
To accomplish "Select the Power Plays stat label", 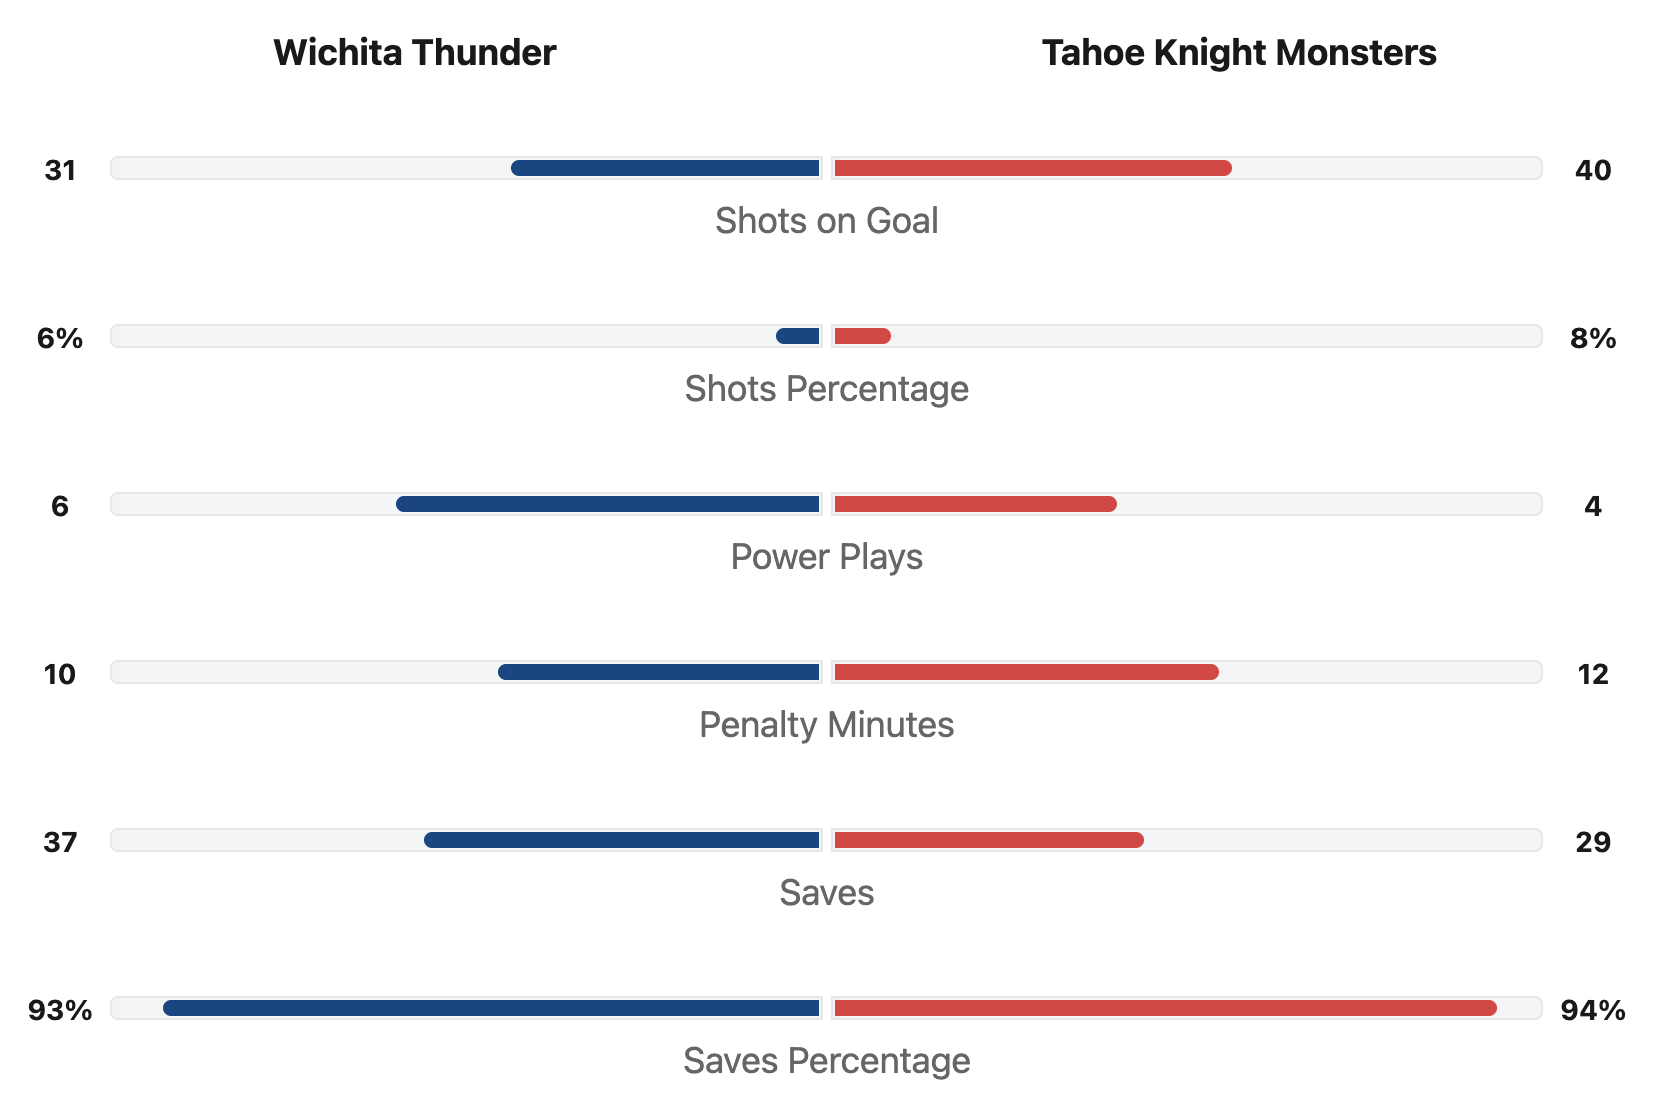I will pyautogui.click(x=826, y=557).
